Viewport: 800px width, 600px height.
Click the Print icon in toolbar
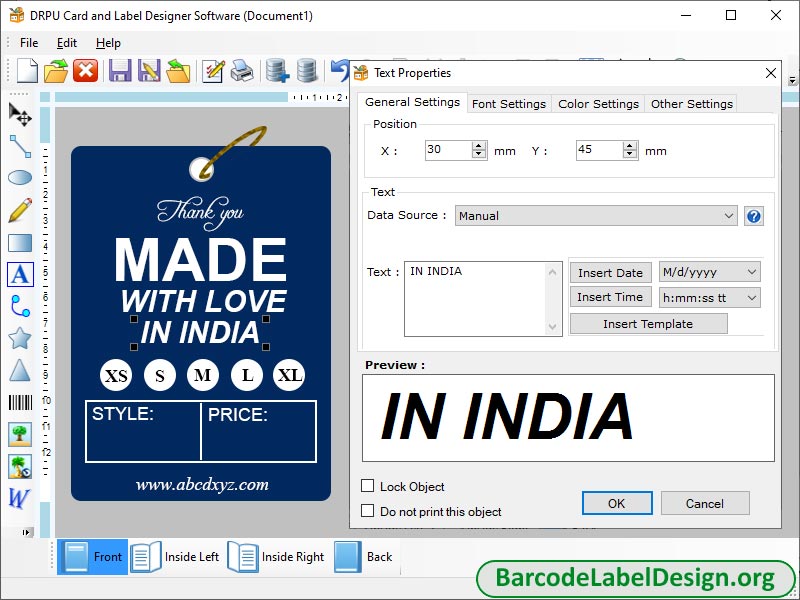pos(242,70)
